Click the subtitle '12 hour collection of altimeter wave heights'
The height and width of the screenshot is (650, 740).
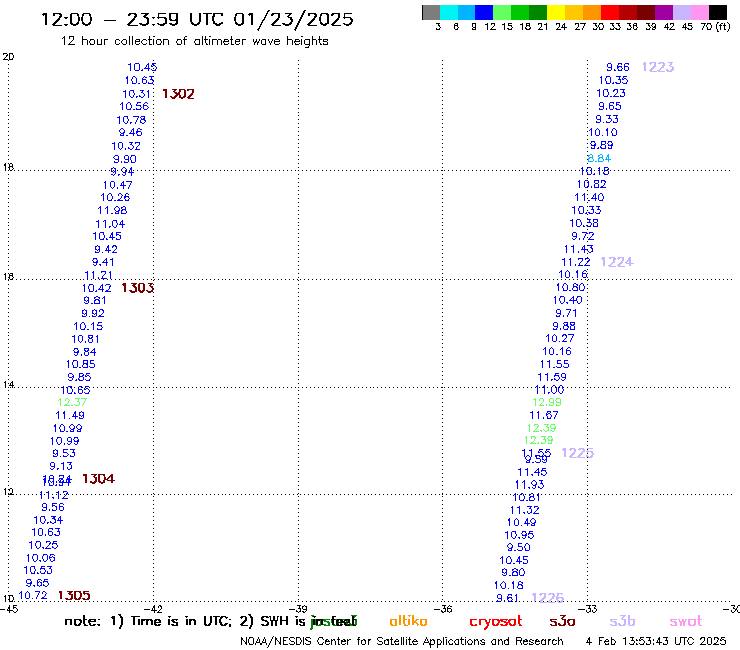(194, 41)
